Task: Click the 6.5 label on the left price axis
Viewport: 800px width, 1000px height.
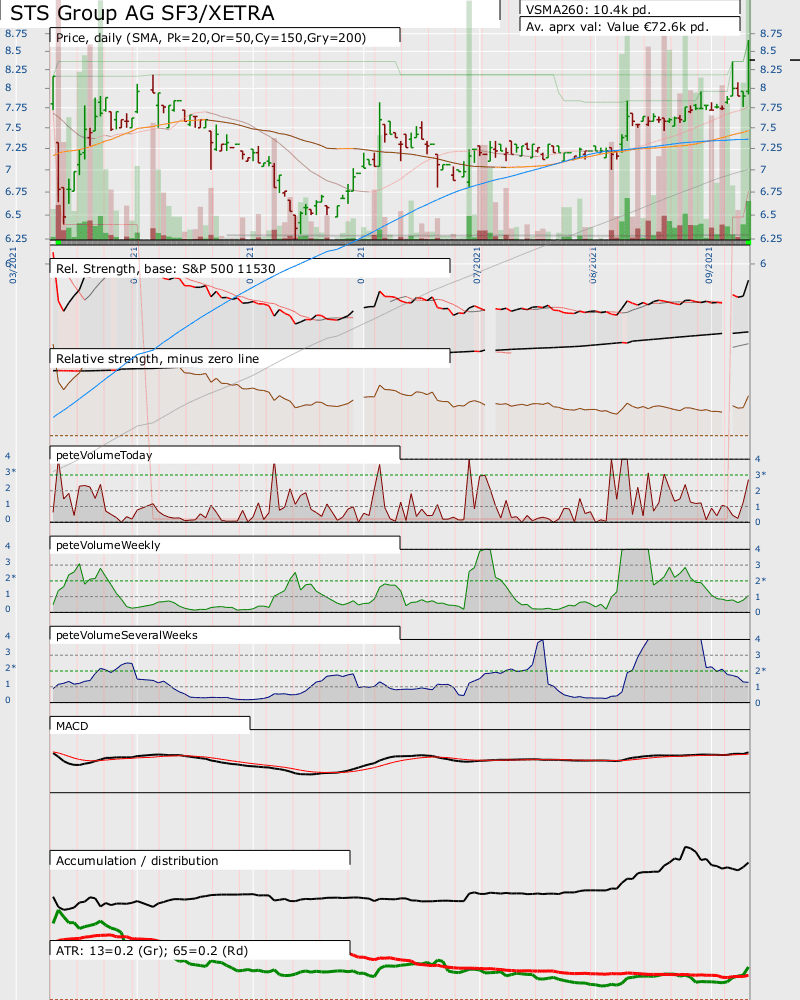Action: [13, 214]
